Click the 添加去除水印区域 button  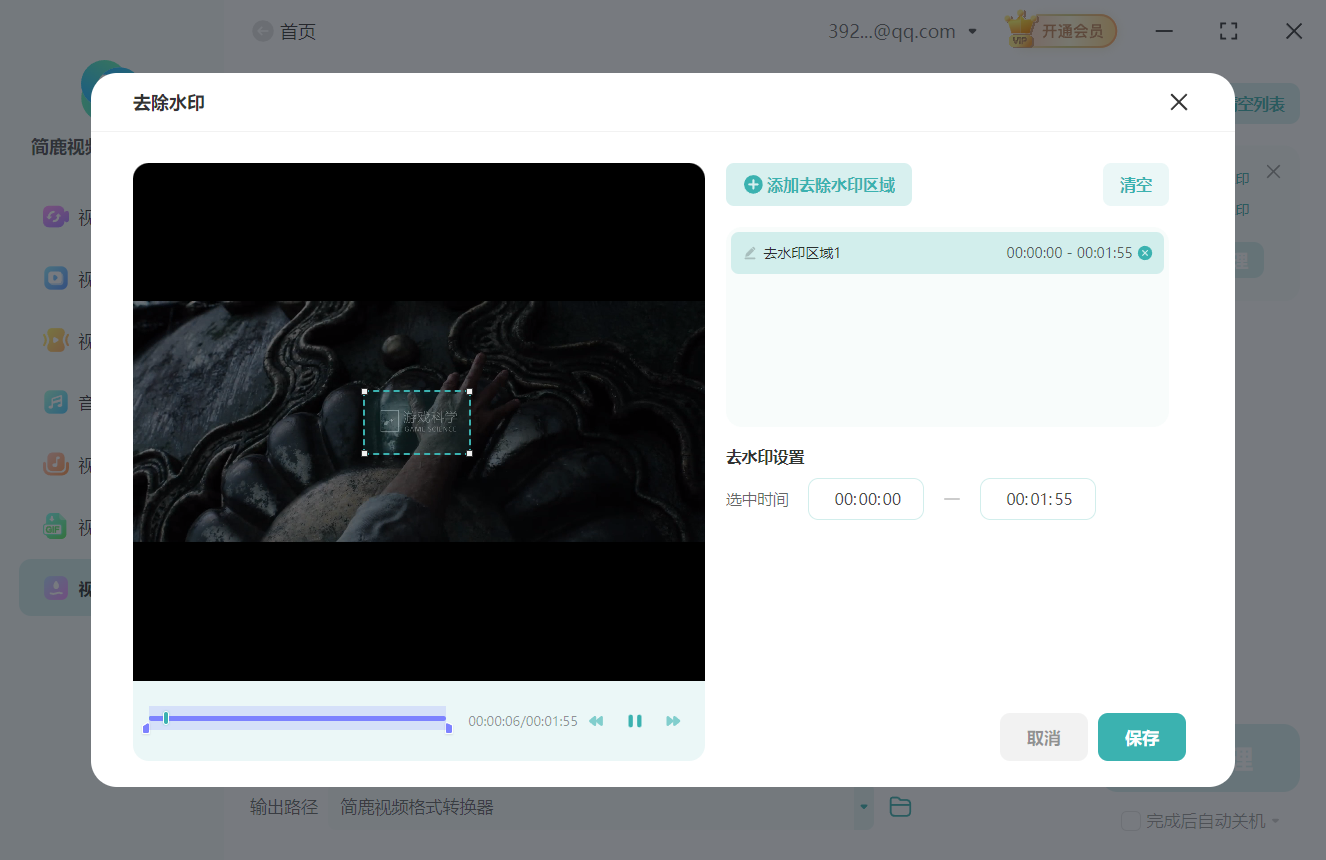tap(819, 185)
